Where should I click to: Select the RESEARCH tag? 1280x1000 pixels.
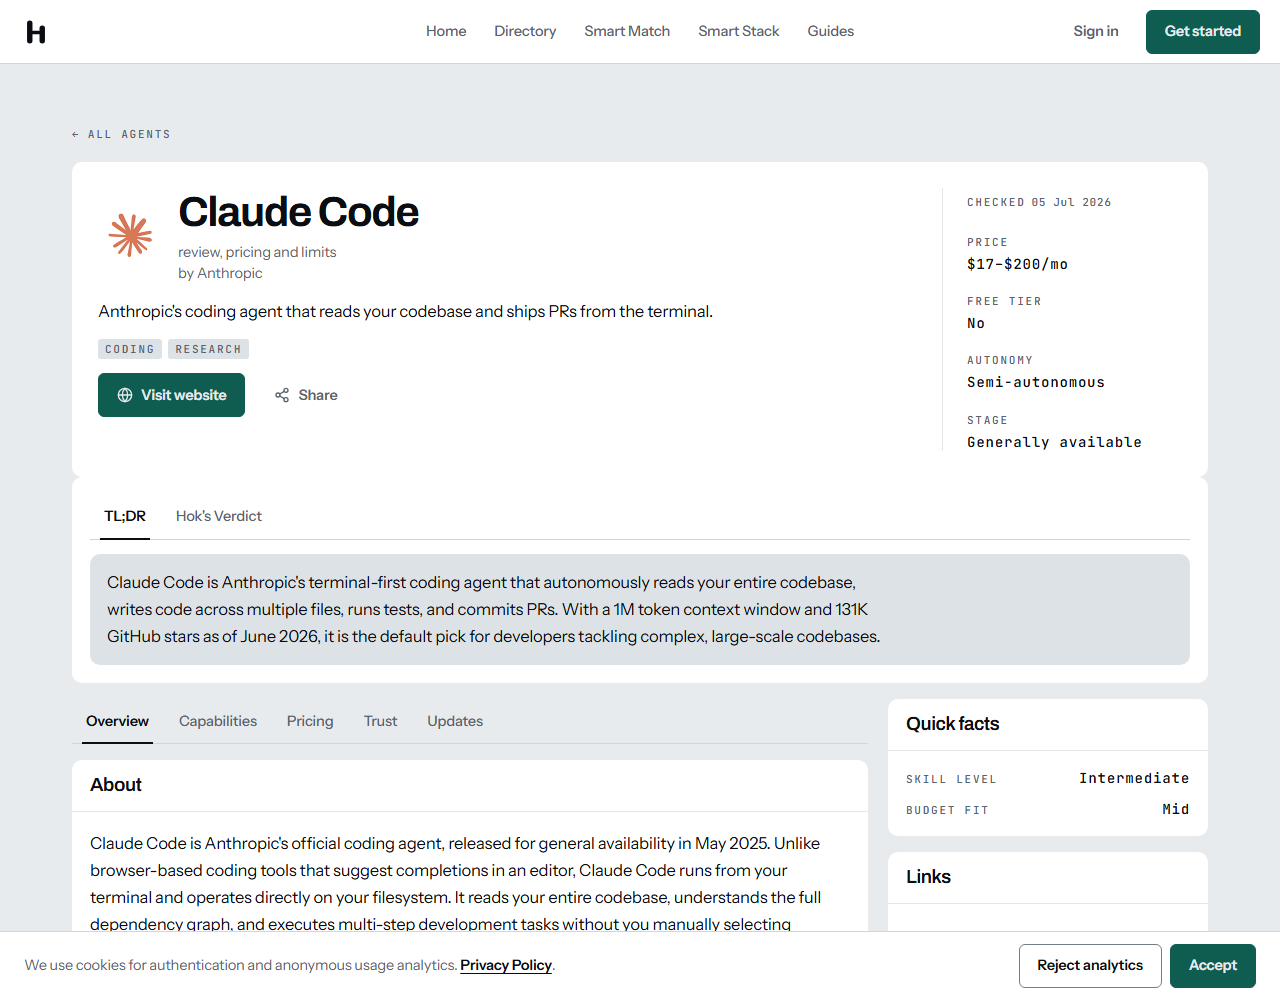(x=208, y=349)
